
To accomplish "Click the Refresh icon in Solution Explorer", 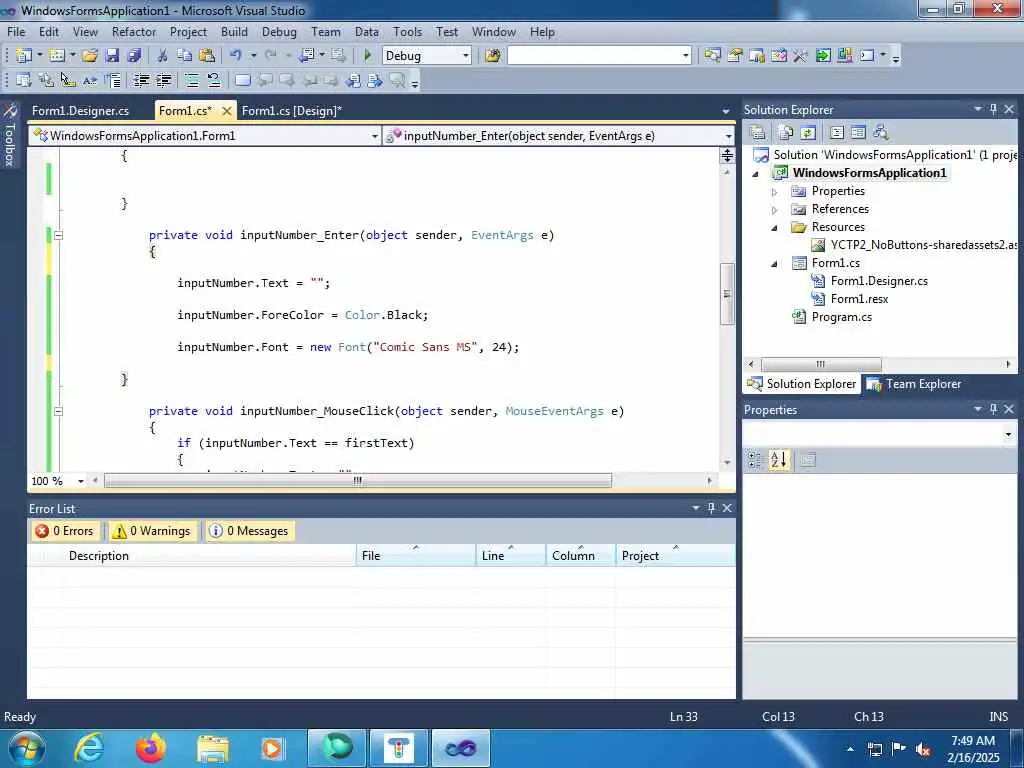I will pos(808,133).
